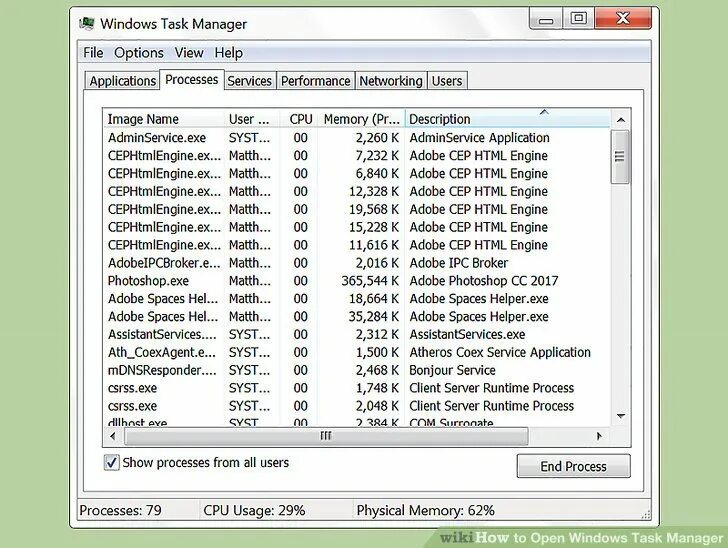
Task: Open the Options menu
Action: click(139, 52)
